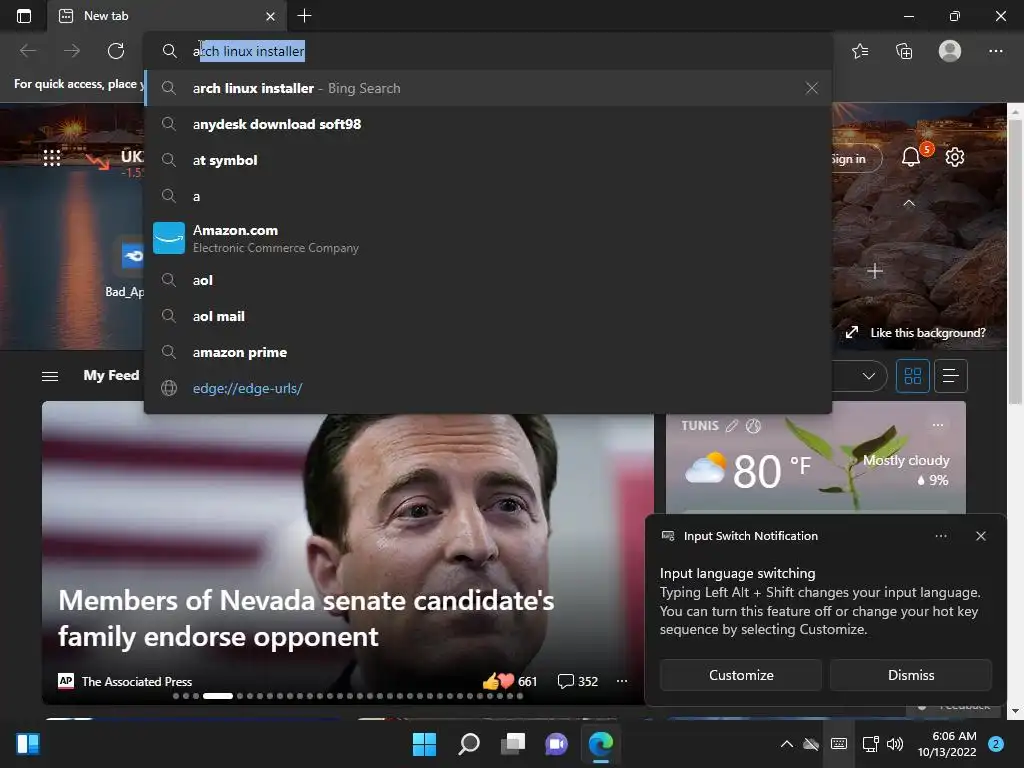The image size is (1024, 768).
Task: Open the Favorites star icon
Action: tap(860, 51)
